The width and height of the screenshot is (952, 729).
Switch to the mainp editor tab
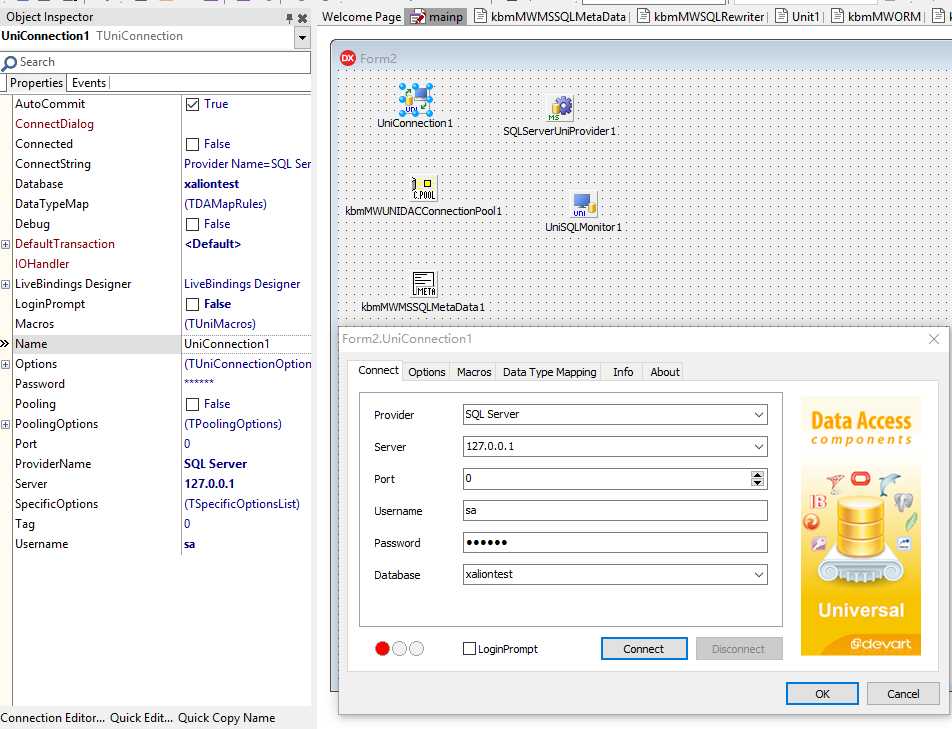click(437, 17)
